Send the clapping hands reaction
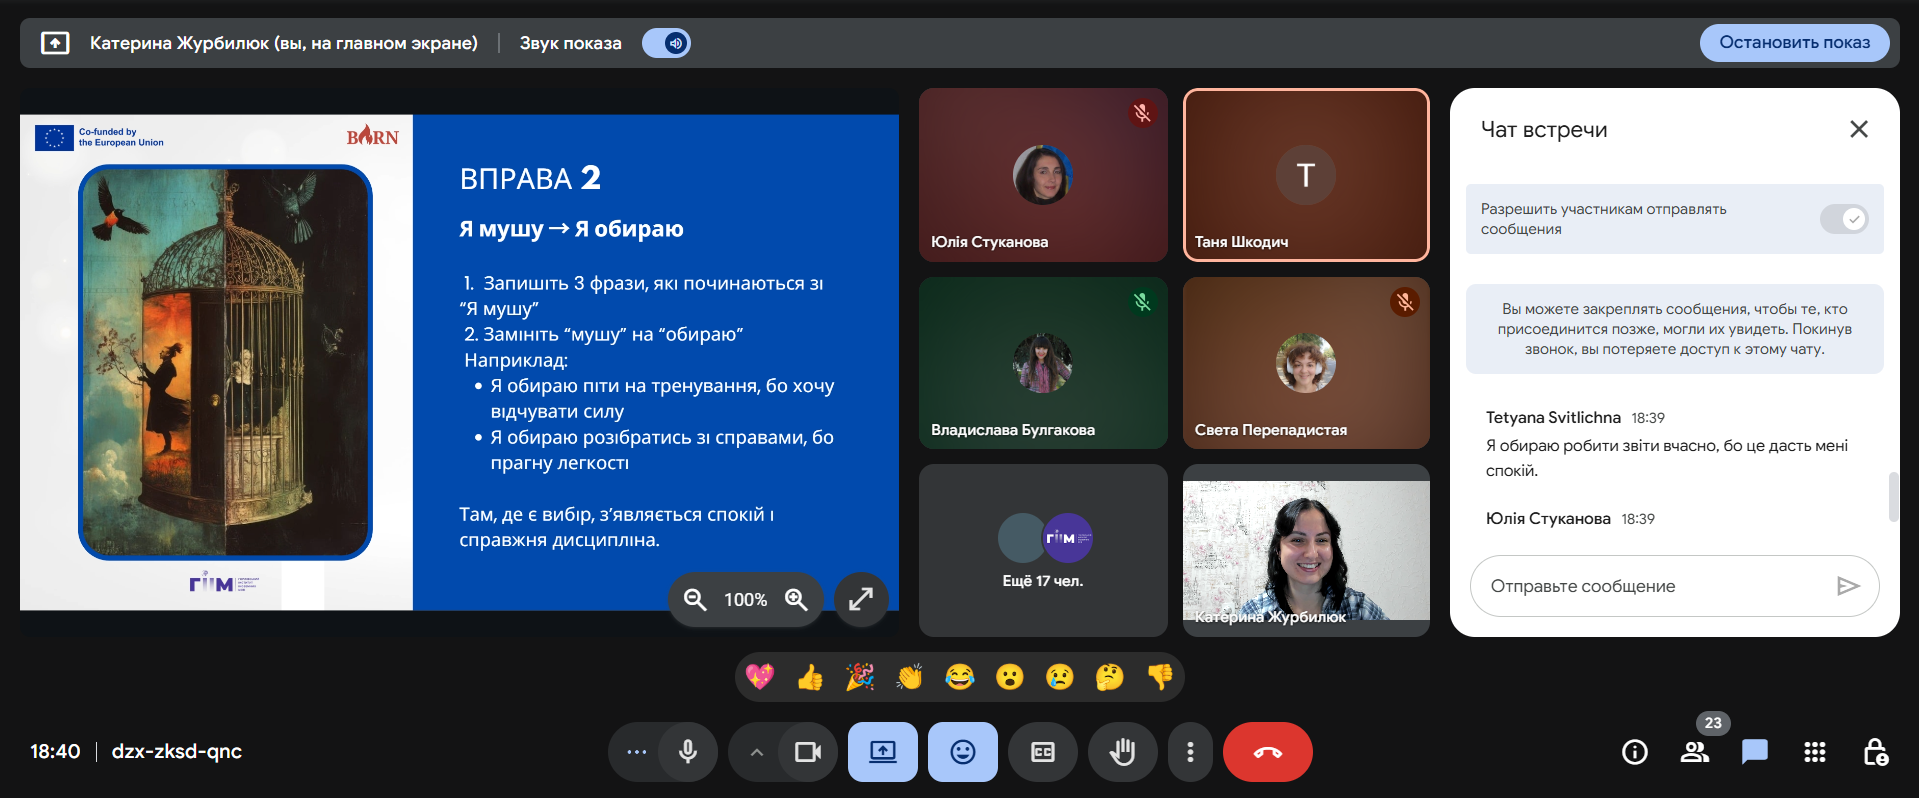The height and width of the screenshot is (798, 1919). 909,678
